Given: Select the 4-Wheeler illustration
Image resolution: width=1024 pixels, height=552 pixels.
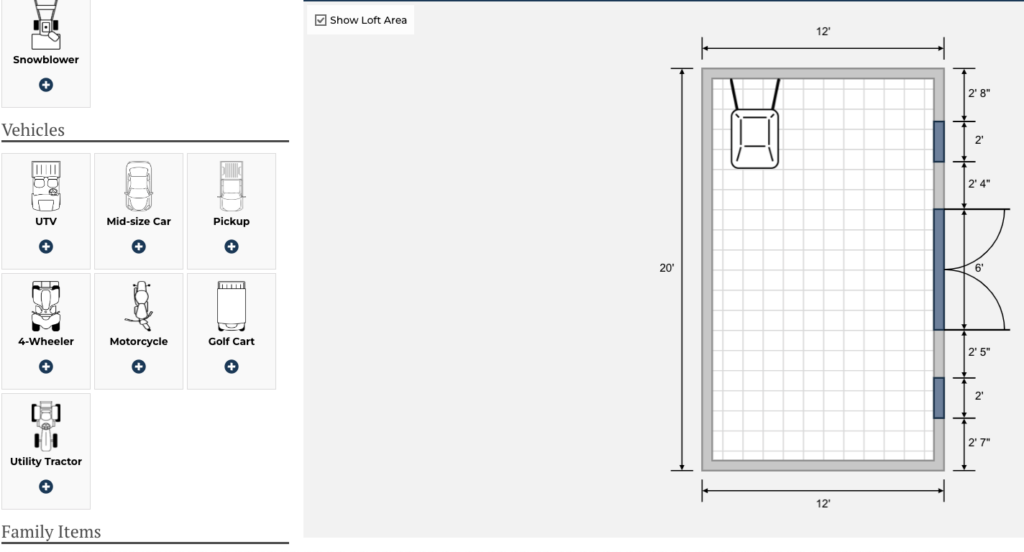Looking at the screenshot, I should pos(46,306).
